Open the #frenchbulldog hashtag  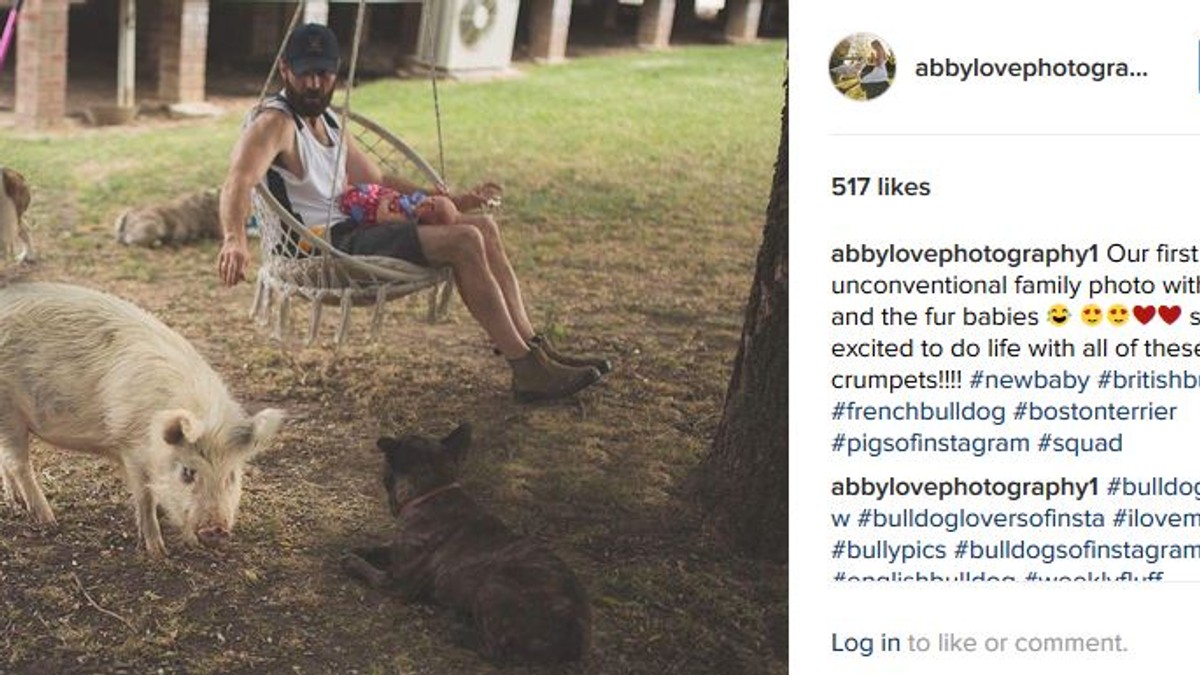[918, 411]
